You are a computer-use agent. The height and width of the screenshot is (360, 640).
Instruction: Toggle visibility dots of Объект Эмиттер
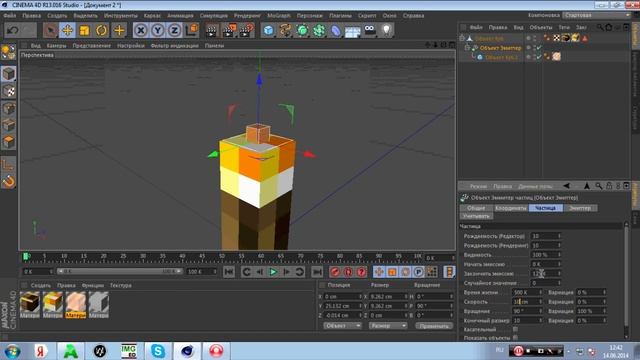tap(534, 48)
